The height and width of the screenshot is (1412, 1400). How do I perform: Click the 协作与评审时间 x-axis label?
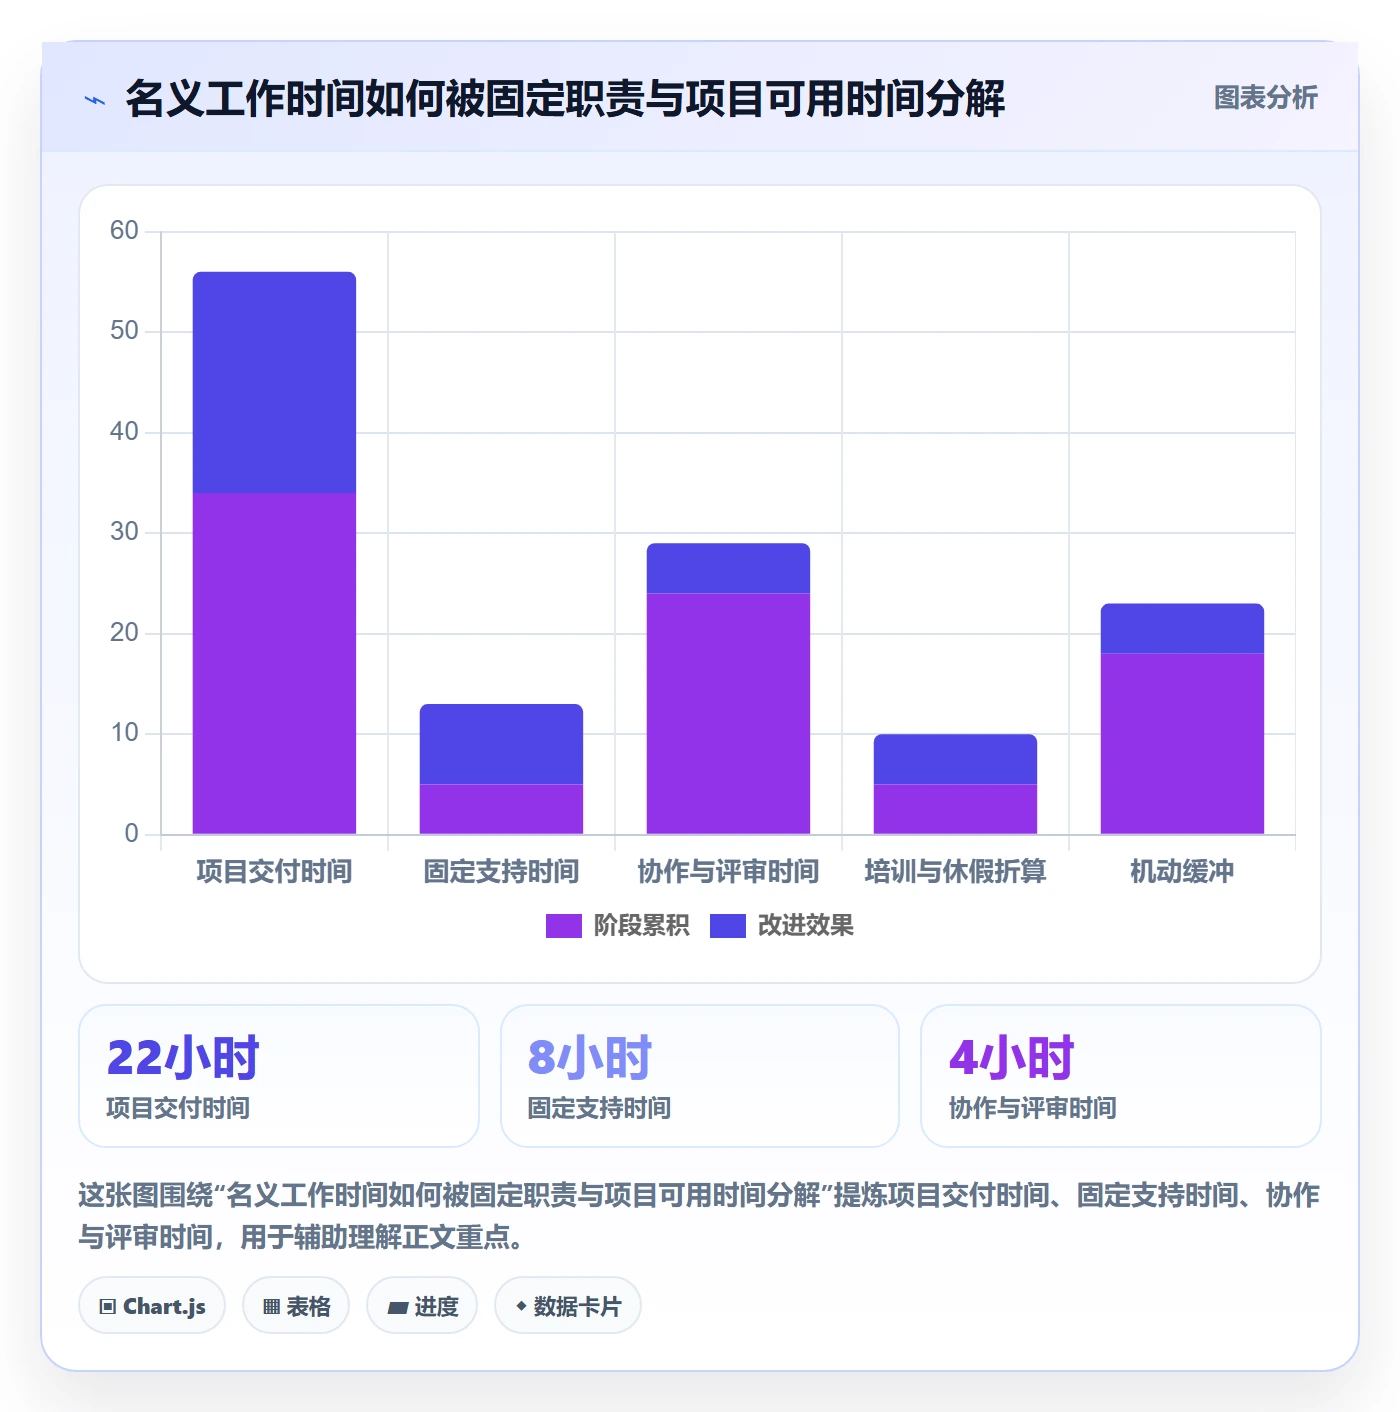(x=728, y=872)
